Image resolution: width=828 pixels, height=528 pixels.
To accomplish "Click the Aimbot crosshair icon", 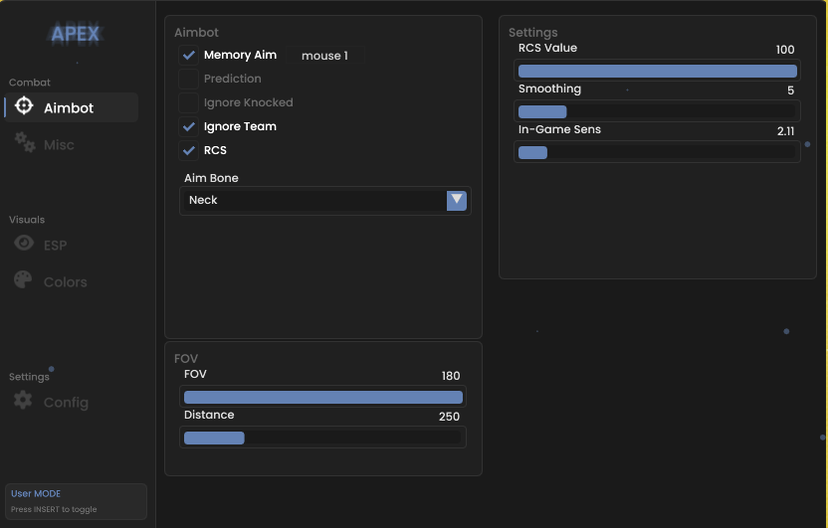I will point(24,107).
